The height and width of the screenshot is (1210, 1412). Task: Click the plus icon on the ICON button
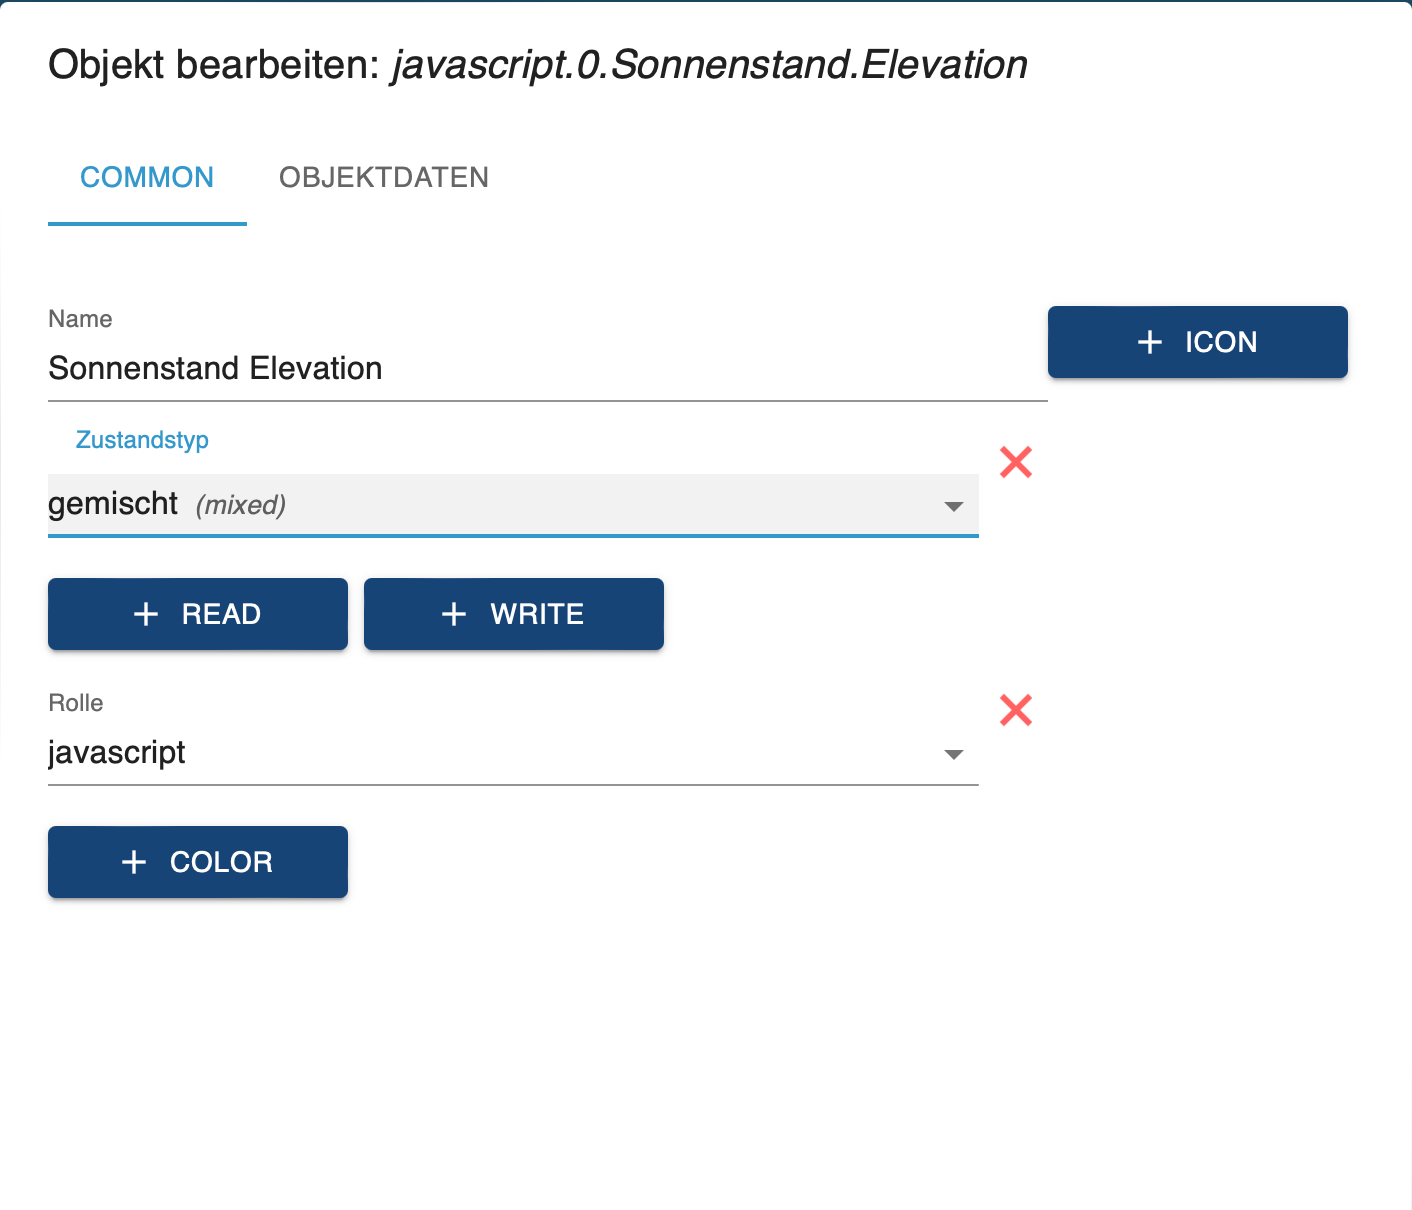(x=1150, y=342)
